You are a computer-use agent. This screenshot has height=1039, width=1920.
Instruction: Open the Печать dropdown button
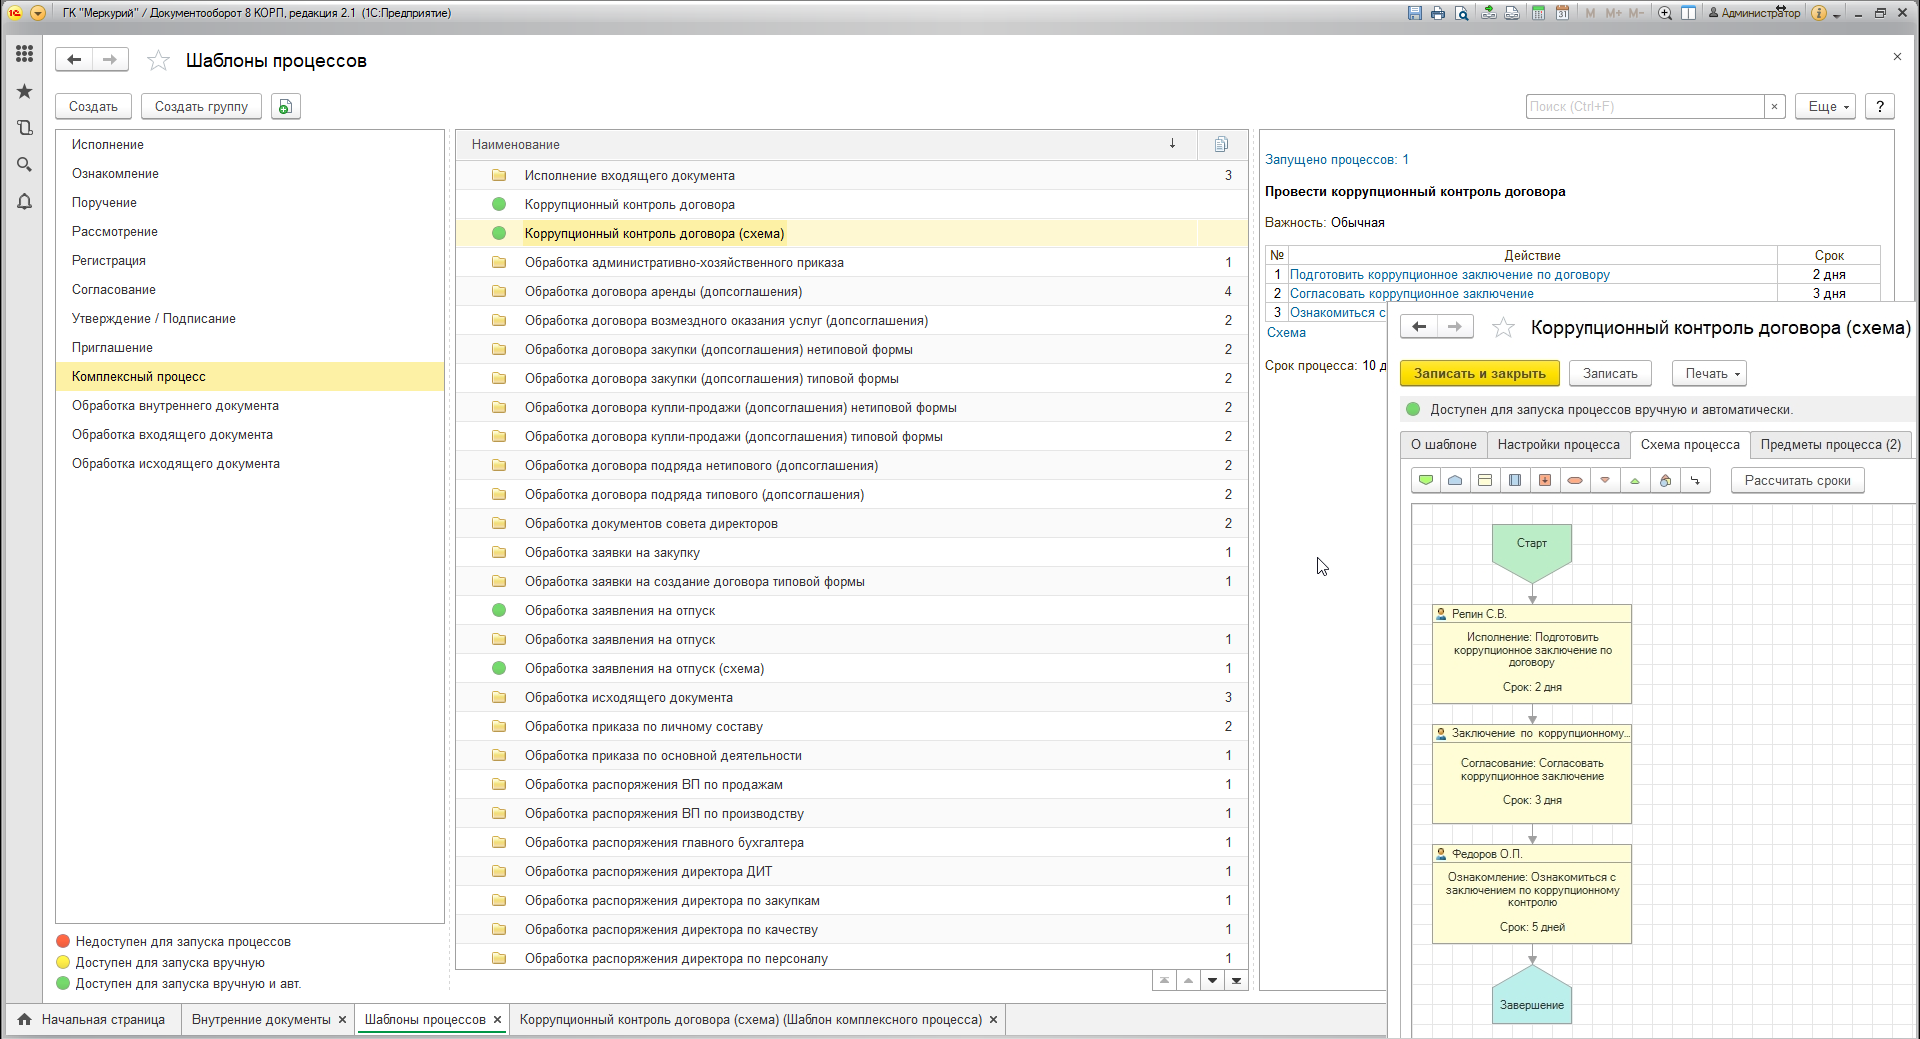[1710, 373]
